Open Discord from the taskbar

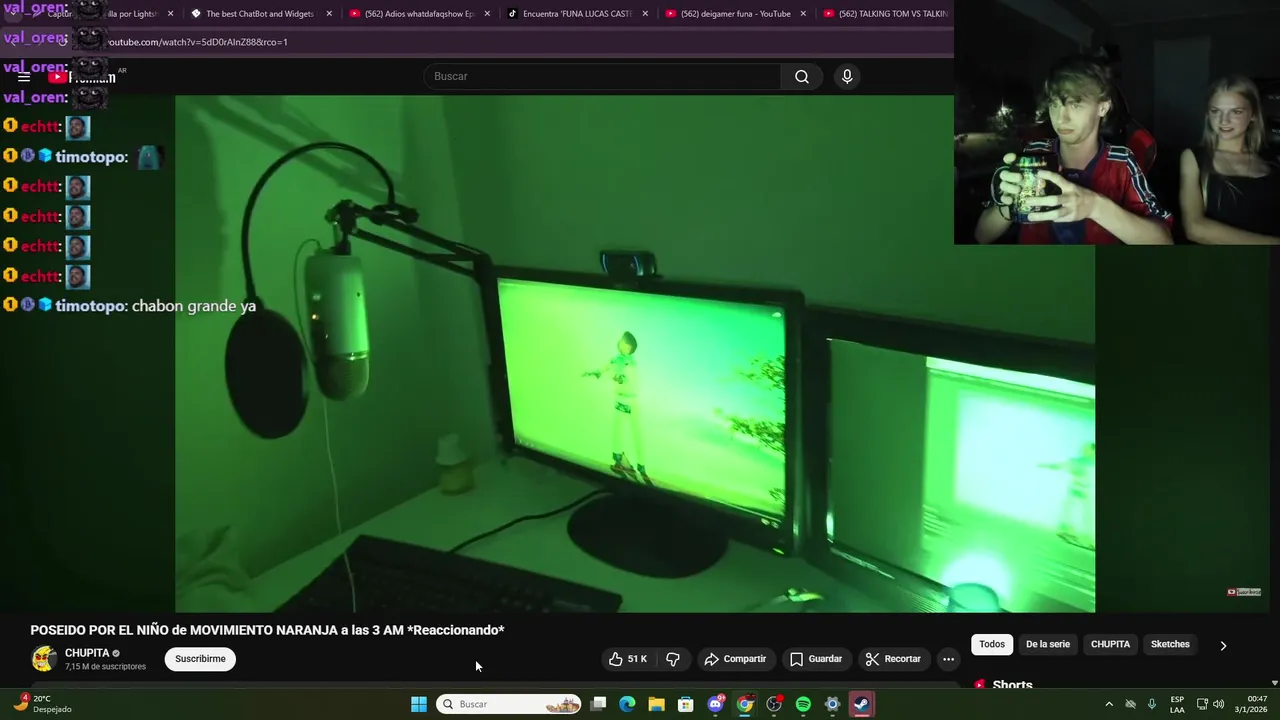(x=715, y=704)
